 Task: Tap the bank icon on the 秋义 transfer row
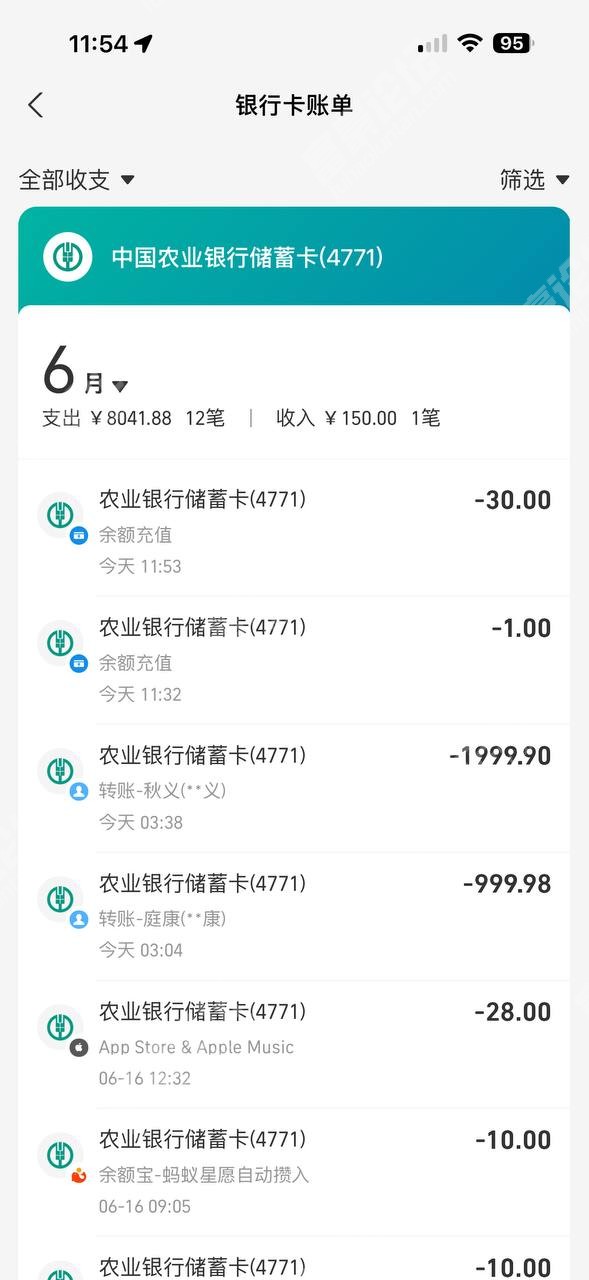pos(62,772)
